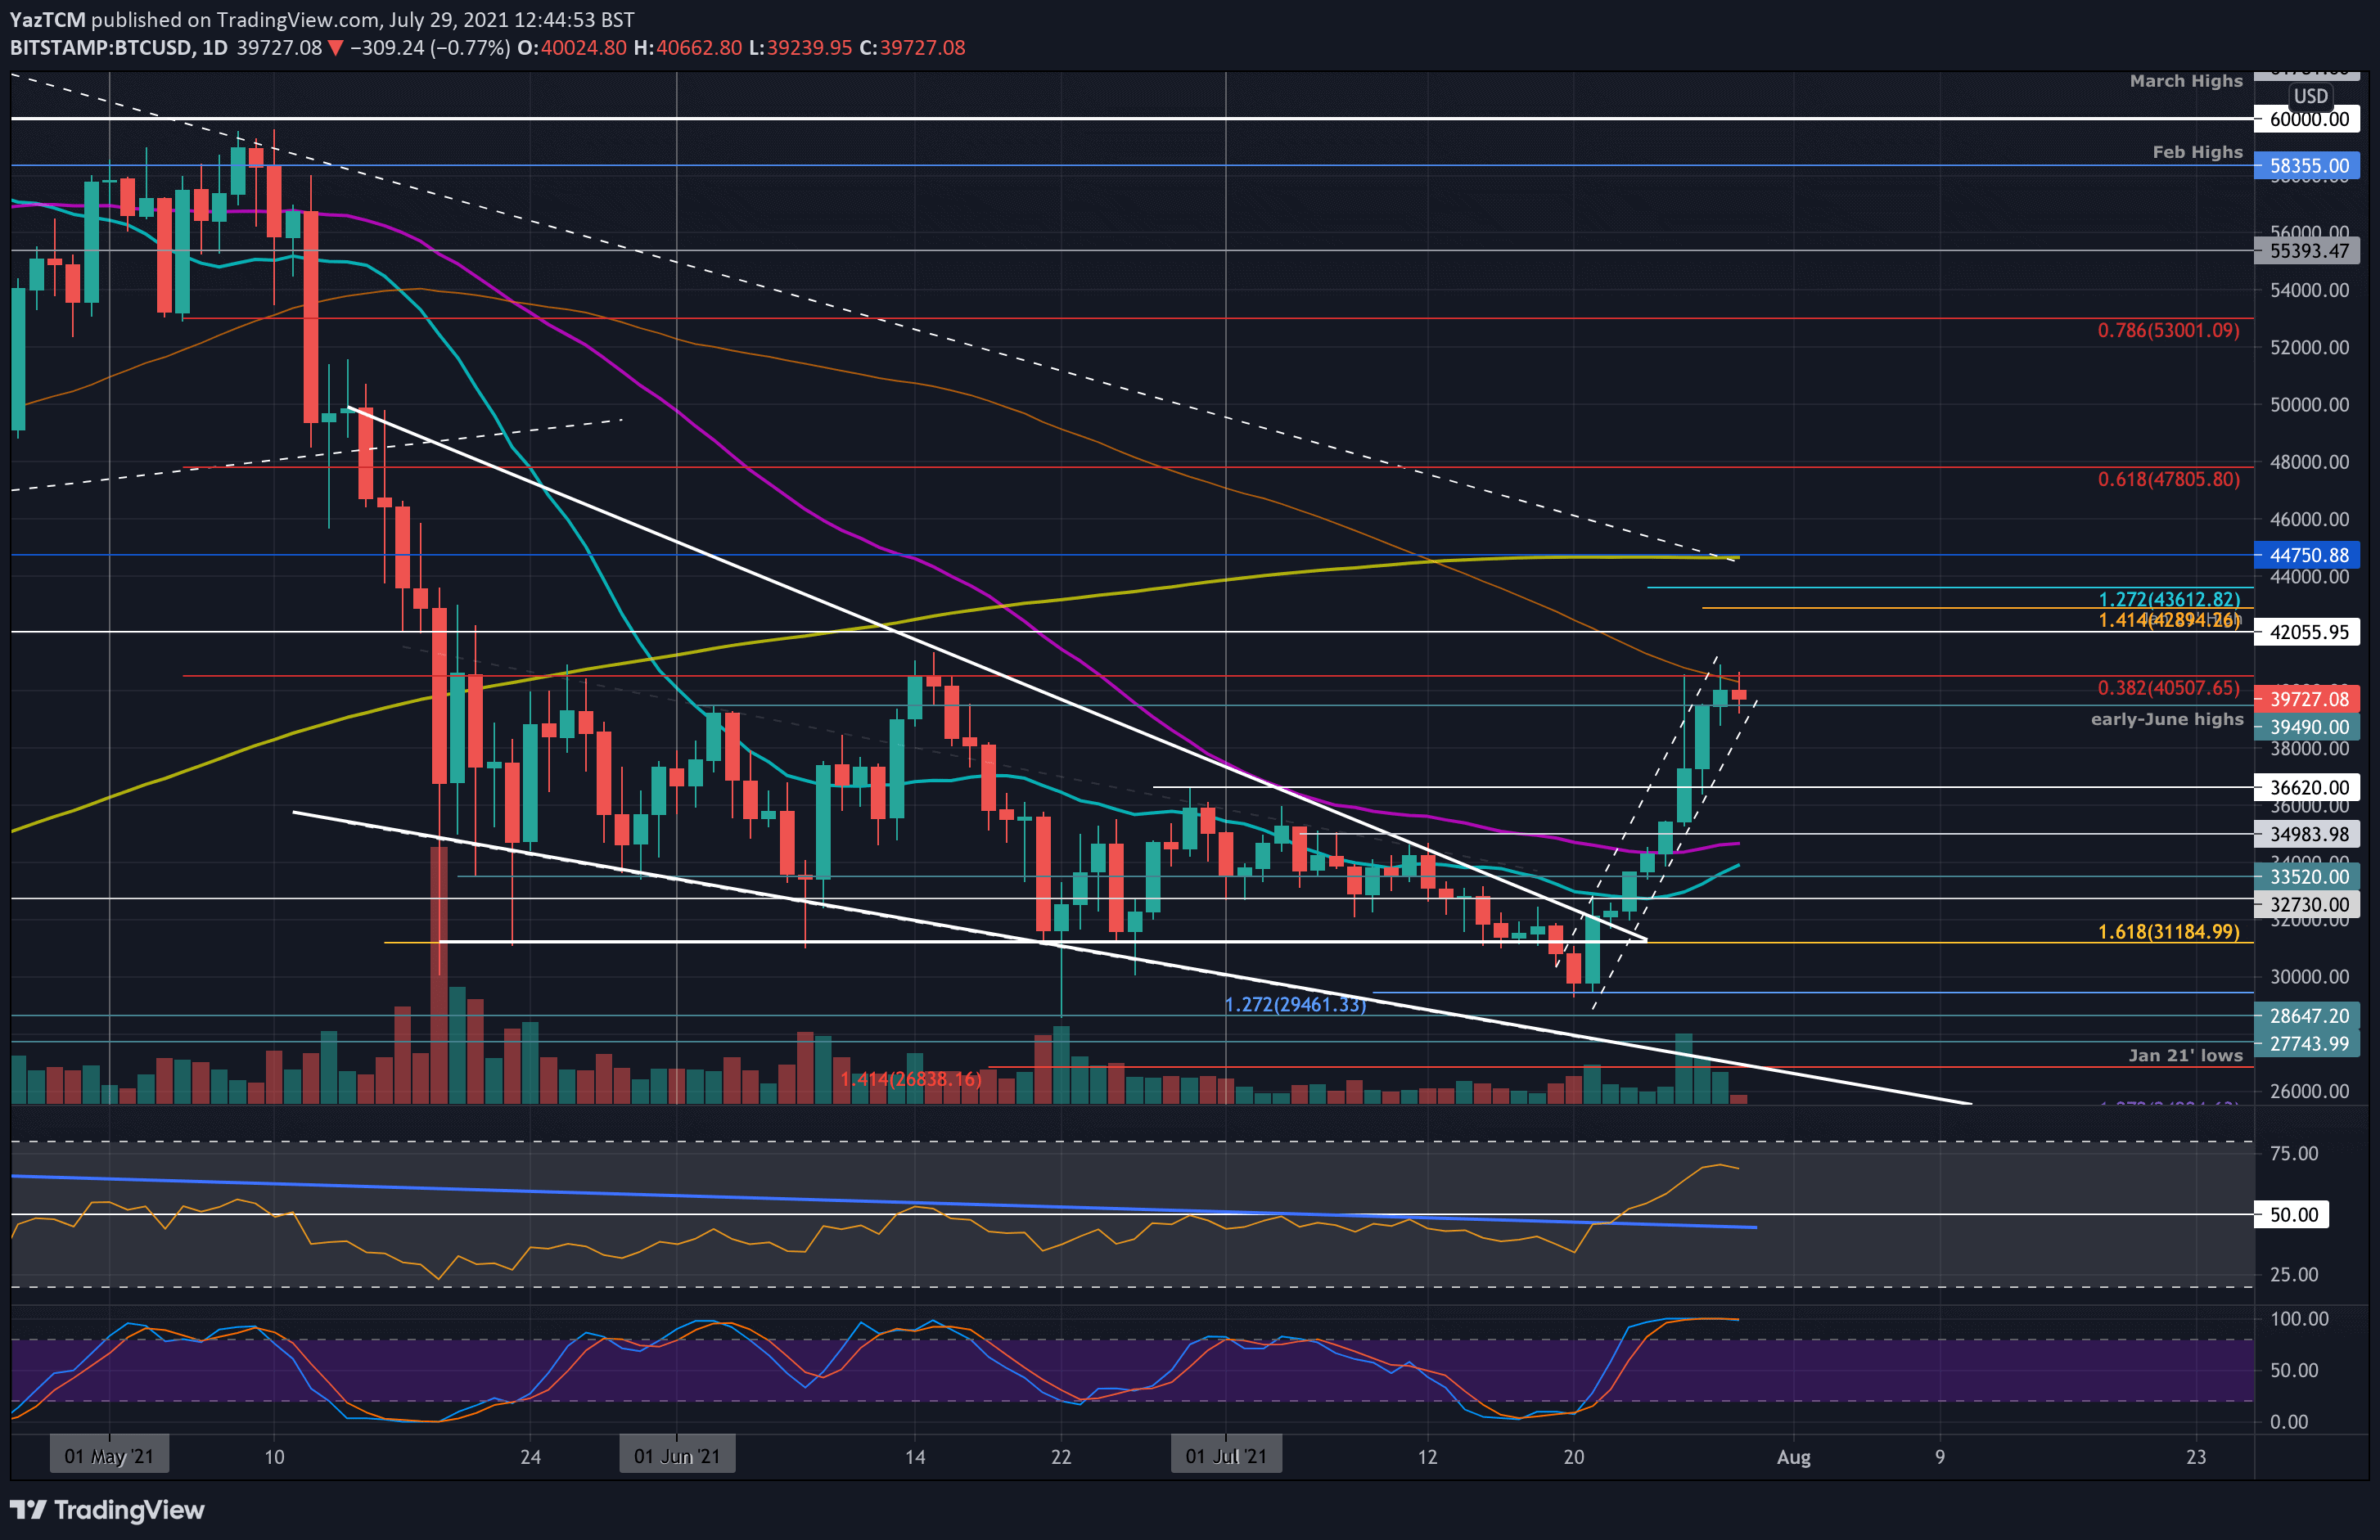Click the O:40024.80 open value

pyautogui.click(x=572, y=48)
